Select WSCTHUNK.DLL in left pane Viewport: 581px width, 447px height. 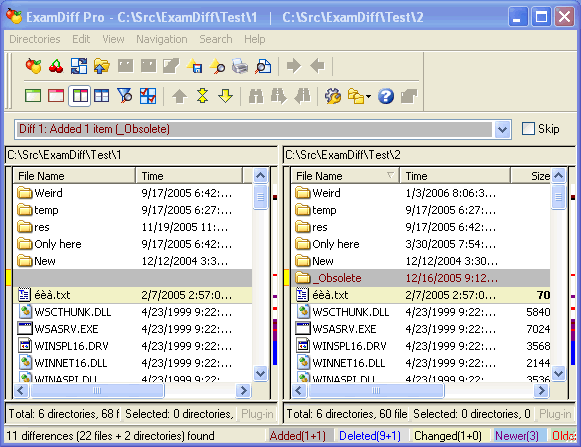tap(133, 312)
